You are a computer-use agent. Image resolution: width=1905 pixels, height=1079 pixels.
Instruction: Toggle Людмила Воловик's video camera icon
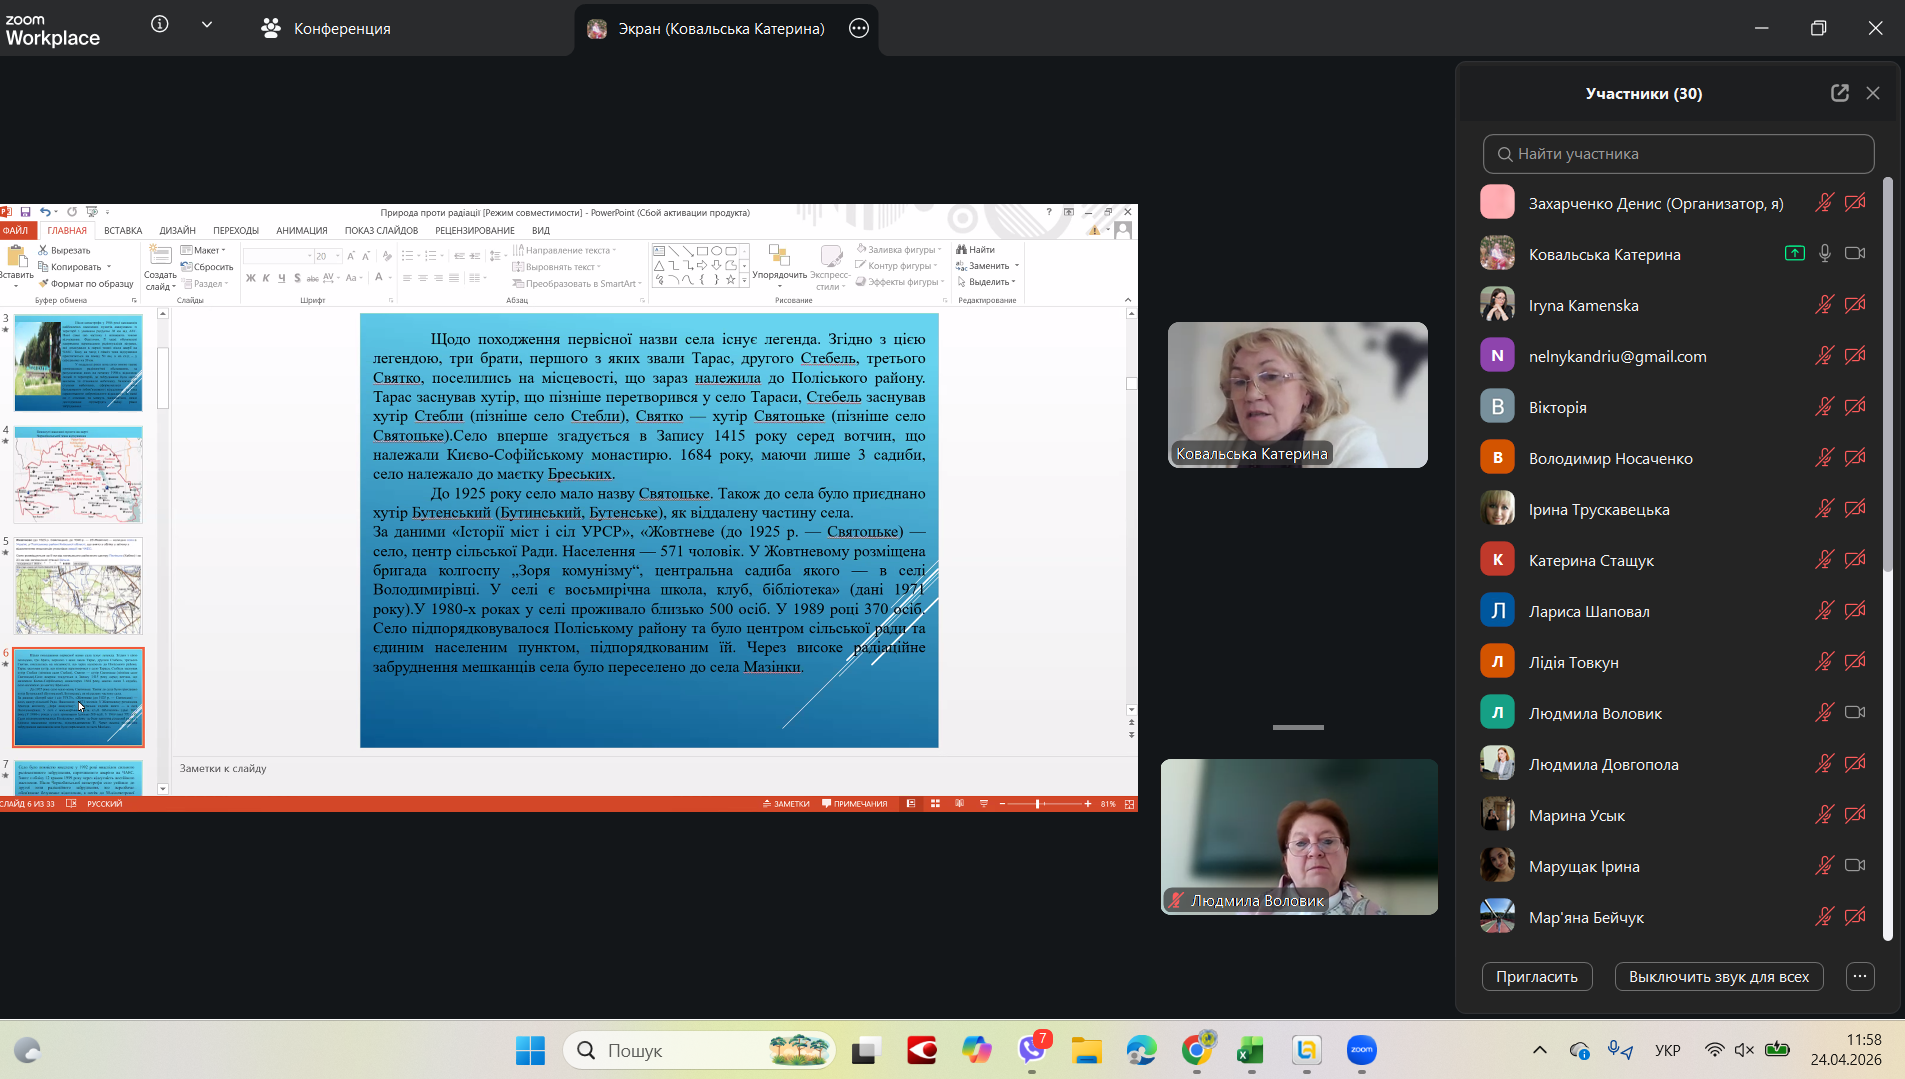click(x=1855, y=713)
